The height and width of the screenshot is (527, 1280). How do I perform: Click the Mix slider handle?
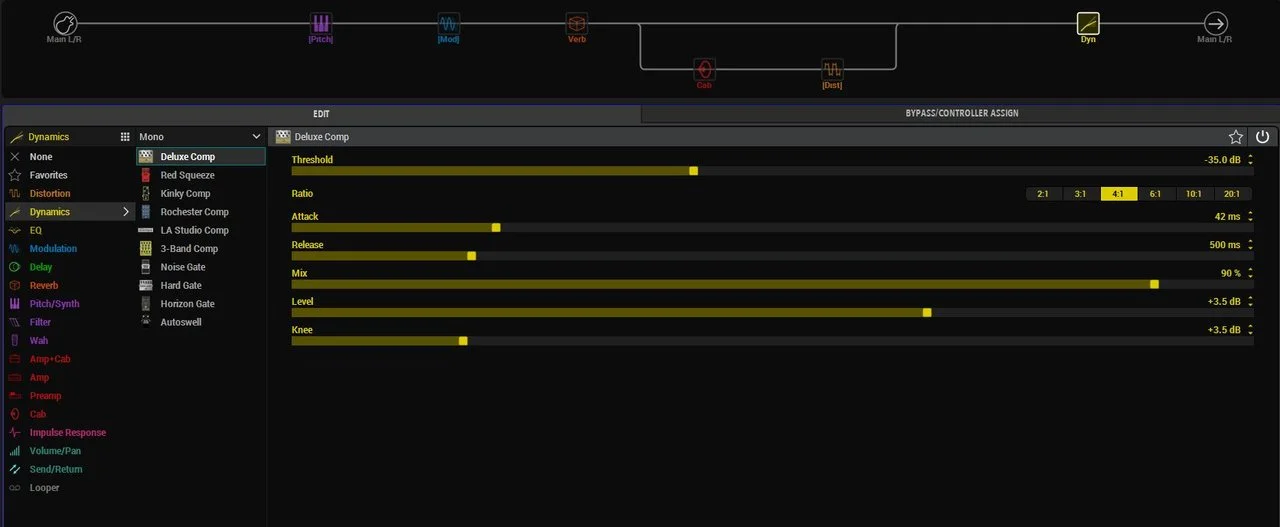coord(1154,284)
